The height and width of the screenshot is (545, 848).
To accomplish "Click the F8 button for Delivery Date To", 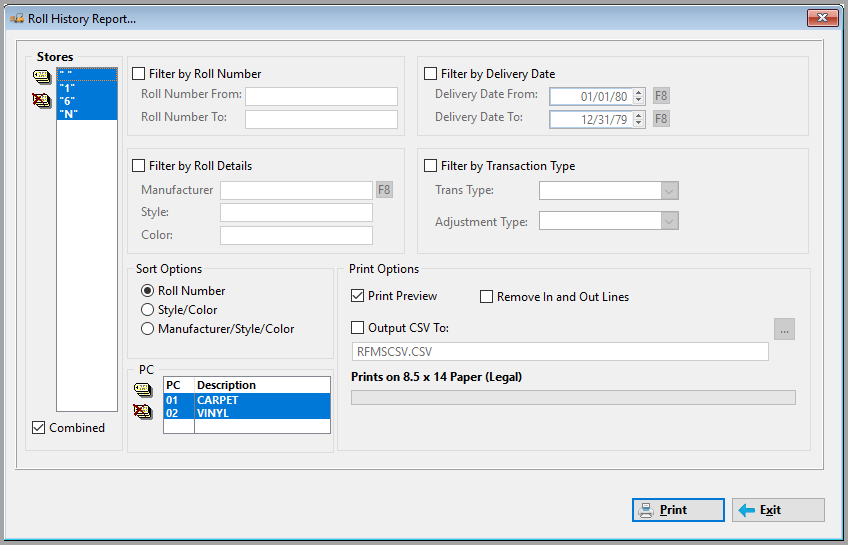I will (661, 119).
